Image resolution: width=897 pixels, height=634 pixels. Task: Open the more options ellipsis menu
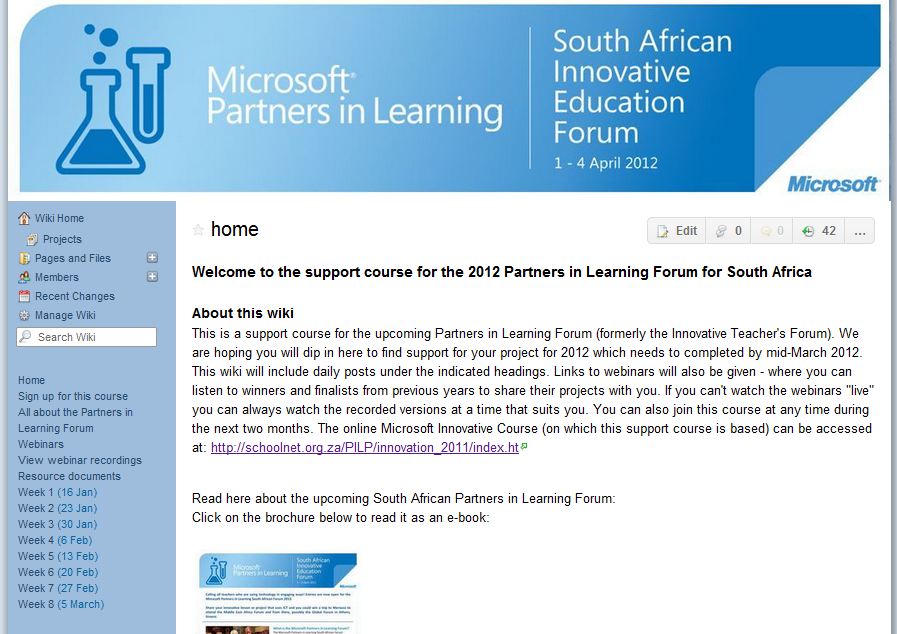(x=859, y=231)
